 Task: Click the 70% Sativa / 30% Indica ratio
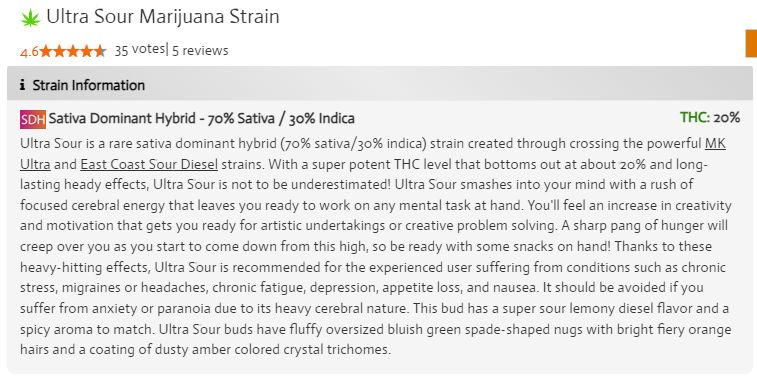[x=281, y=119]
